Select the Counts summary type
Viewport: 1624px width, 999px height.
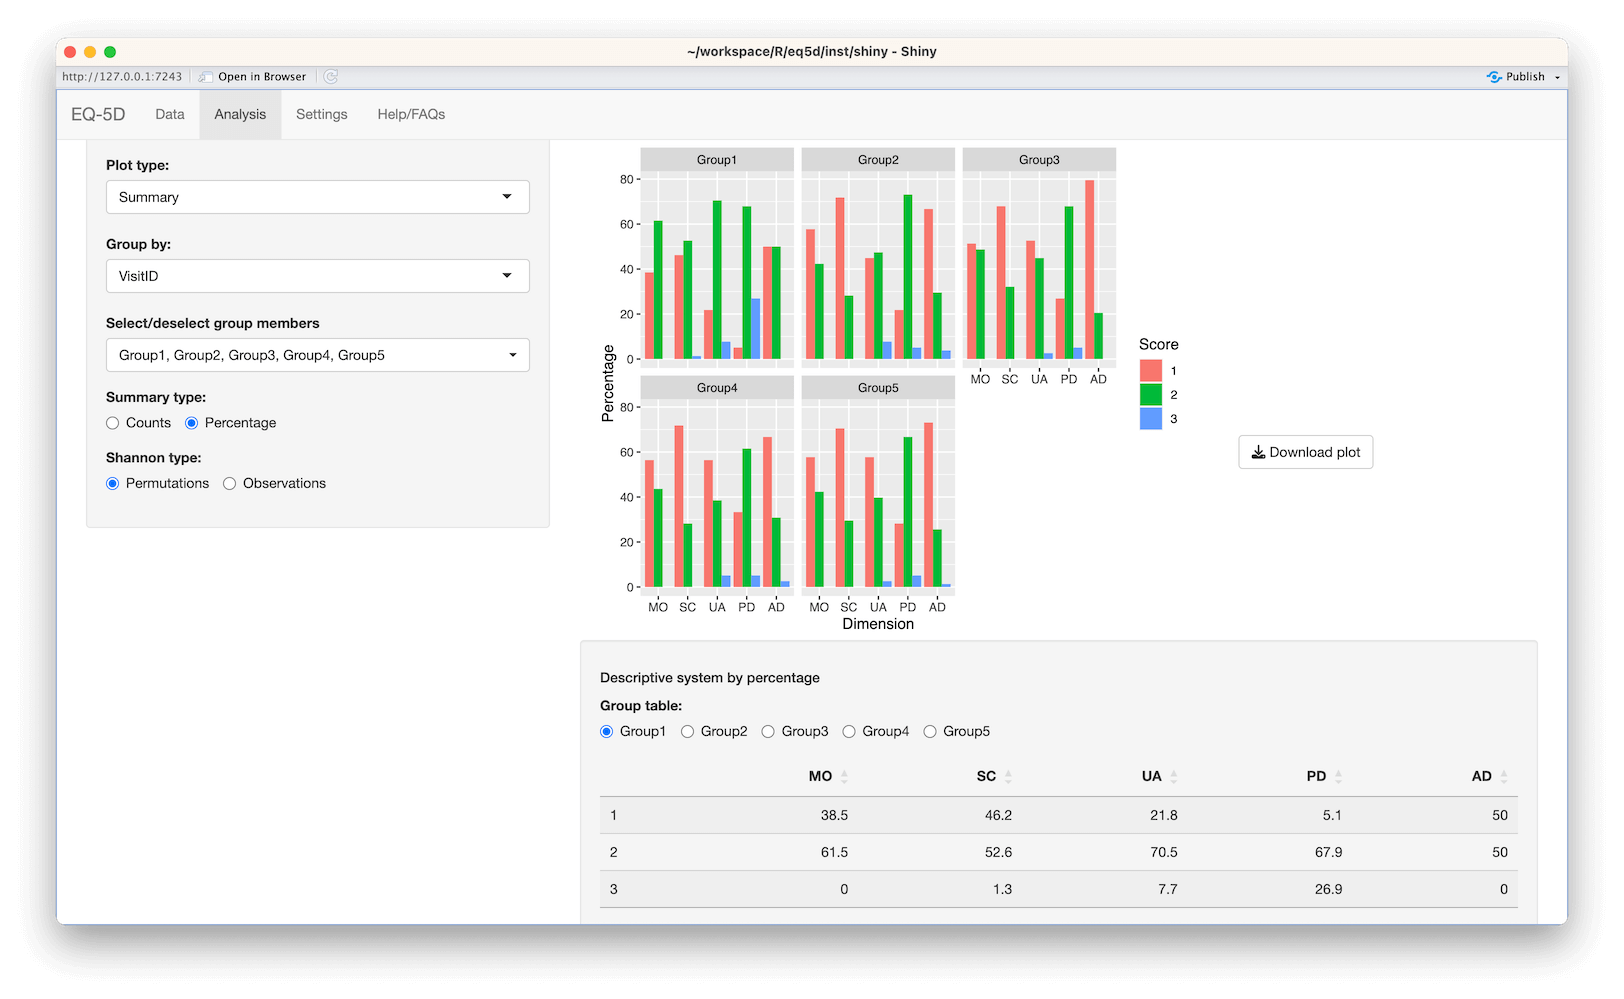click(x=113, y=423)
